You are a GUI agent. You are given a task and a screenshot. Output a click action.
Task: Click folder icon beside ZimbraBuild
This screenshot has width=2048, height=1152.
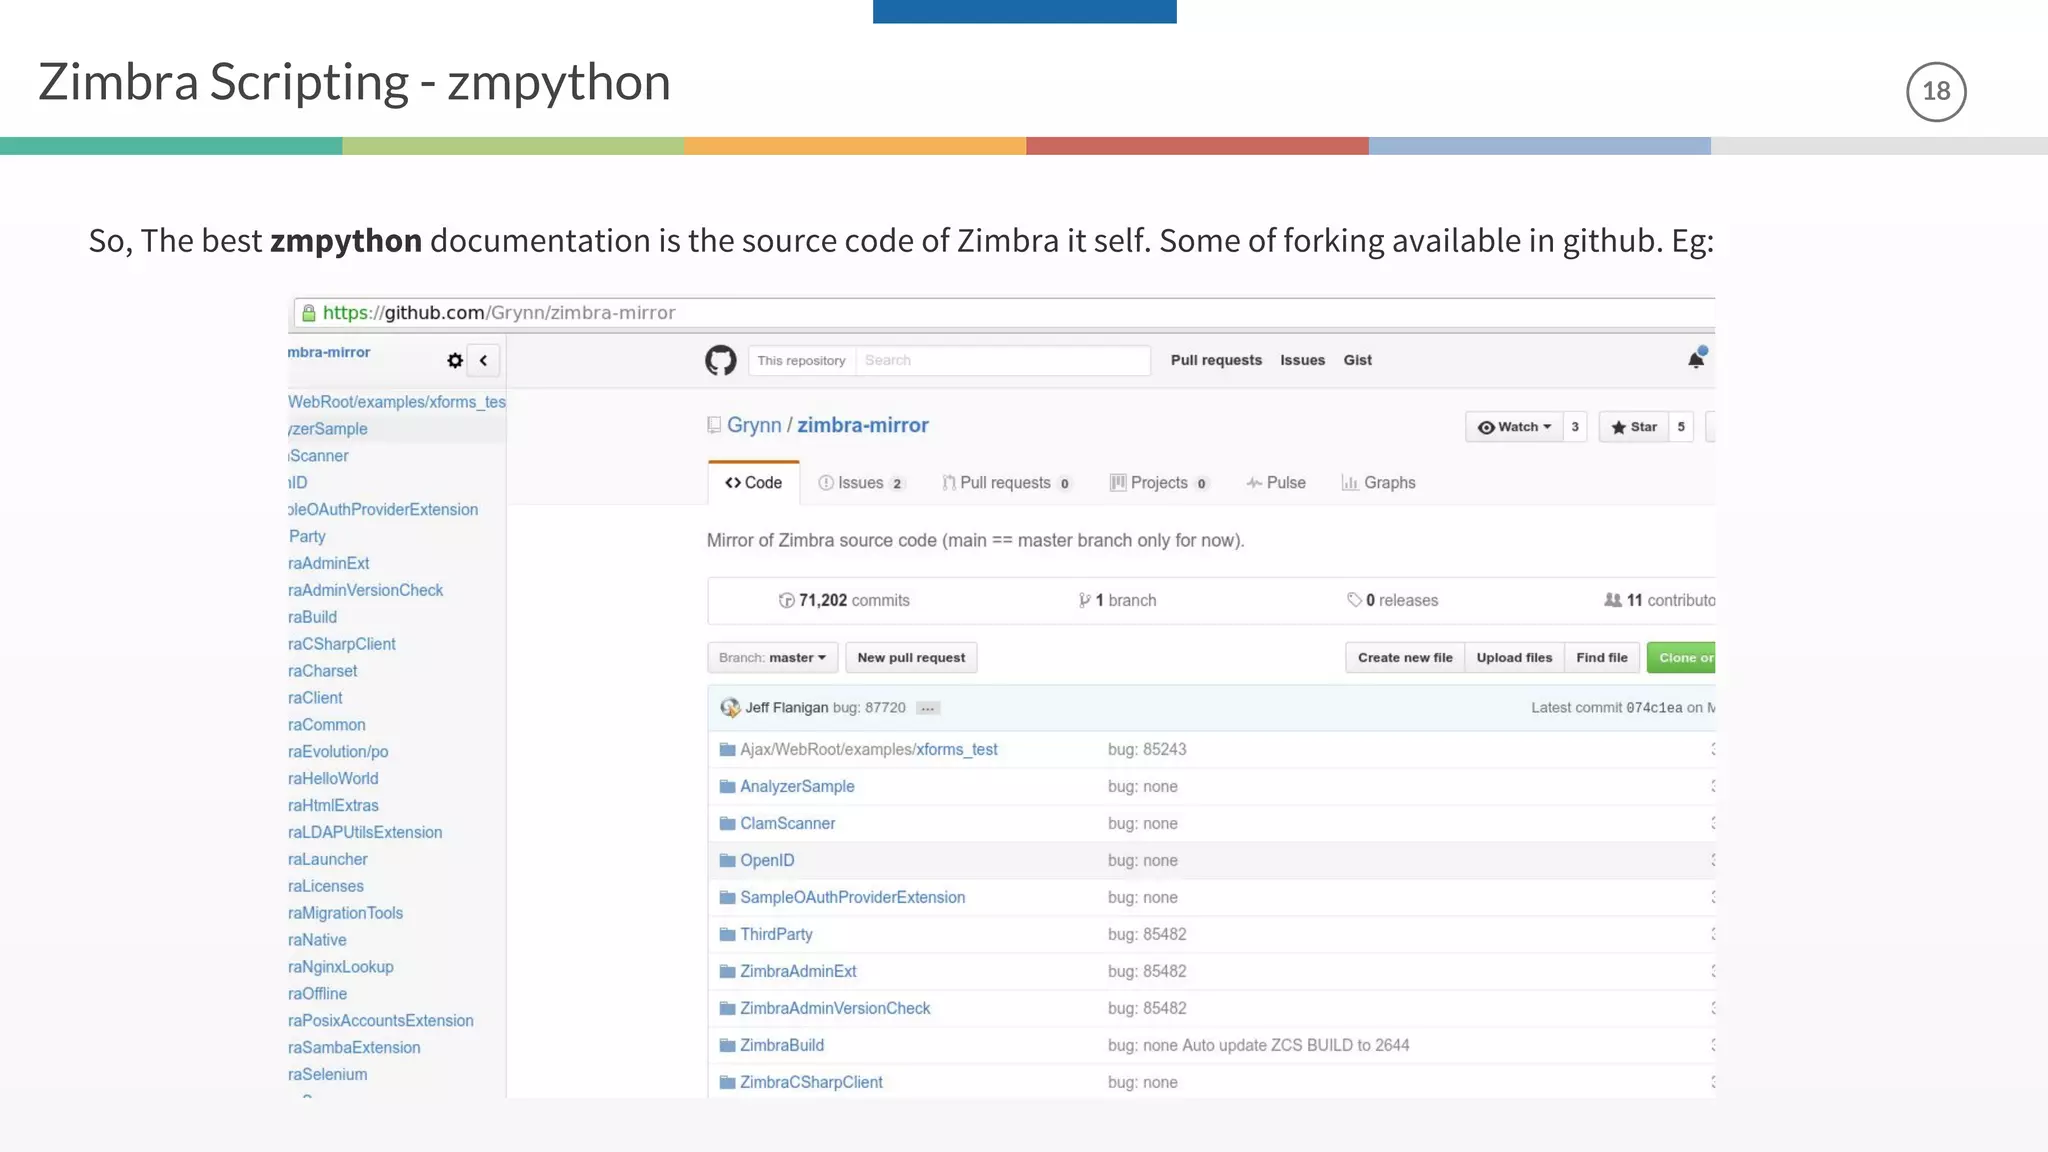[727, 1046]
